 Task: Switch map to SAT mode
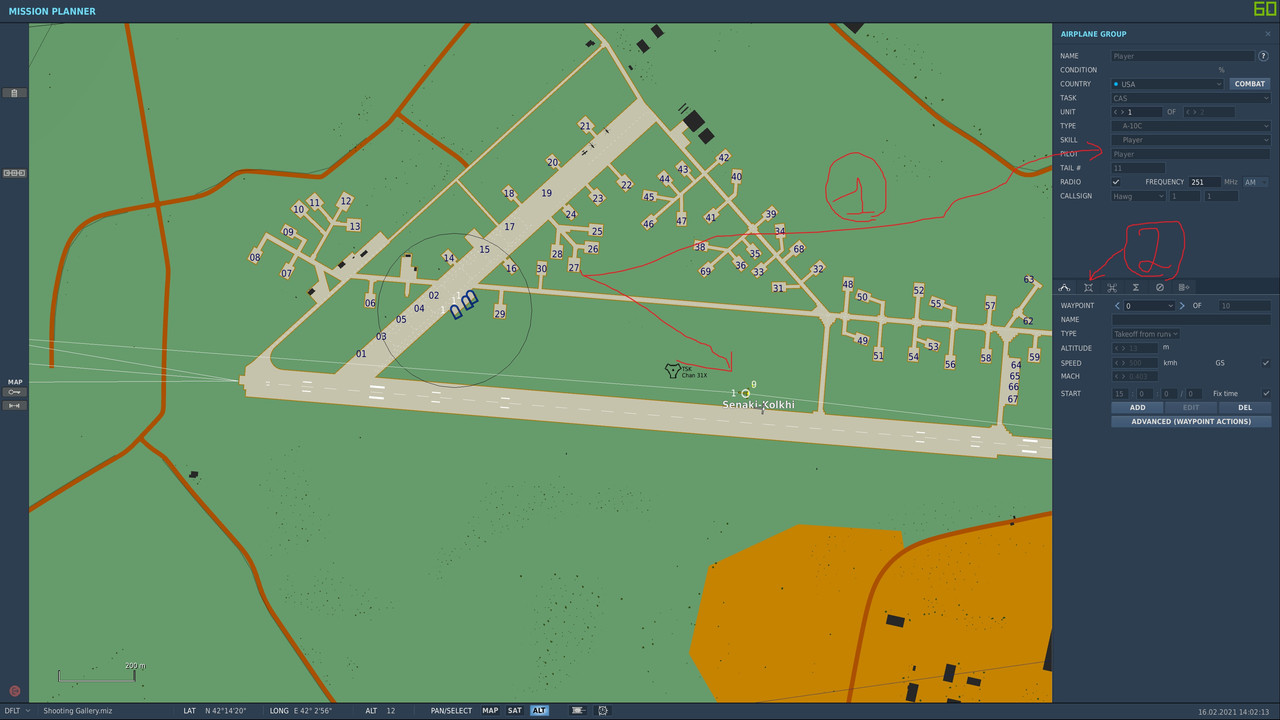(x=514, y=711)
